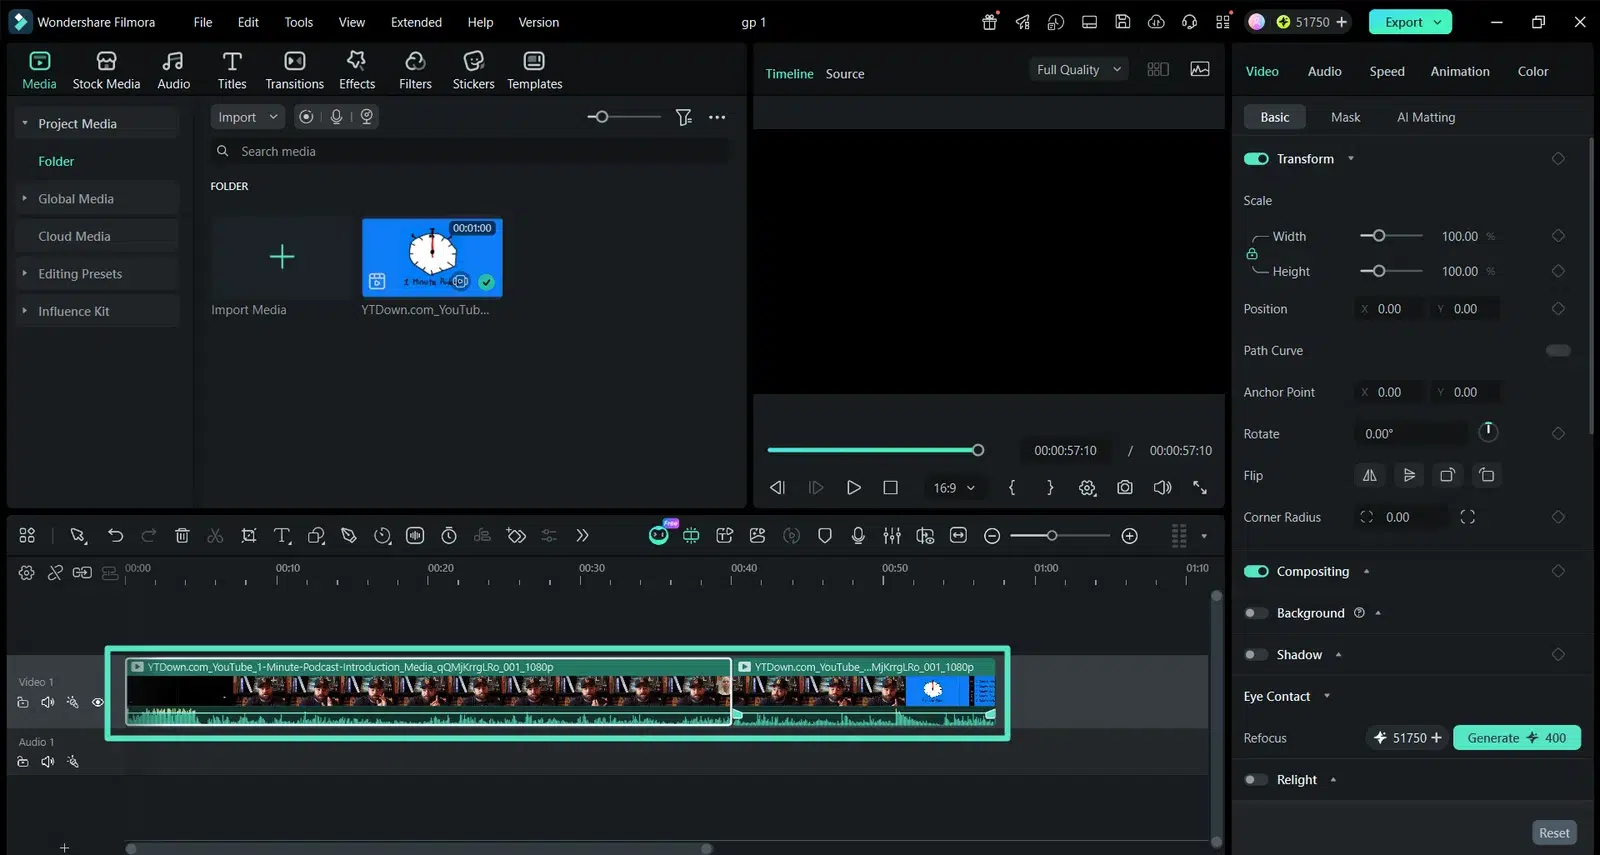Click the thumbnail size slider in media panel
This screenshot has height=855, width=1600.
[624, 117]
